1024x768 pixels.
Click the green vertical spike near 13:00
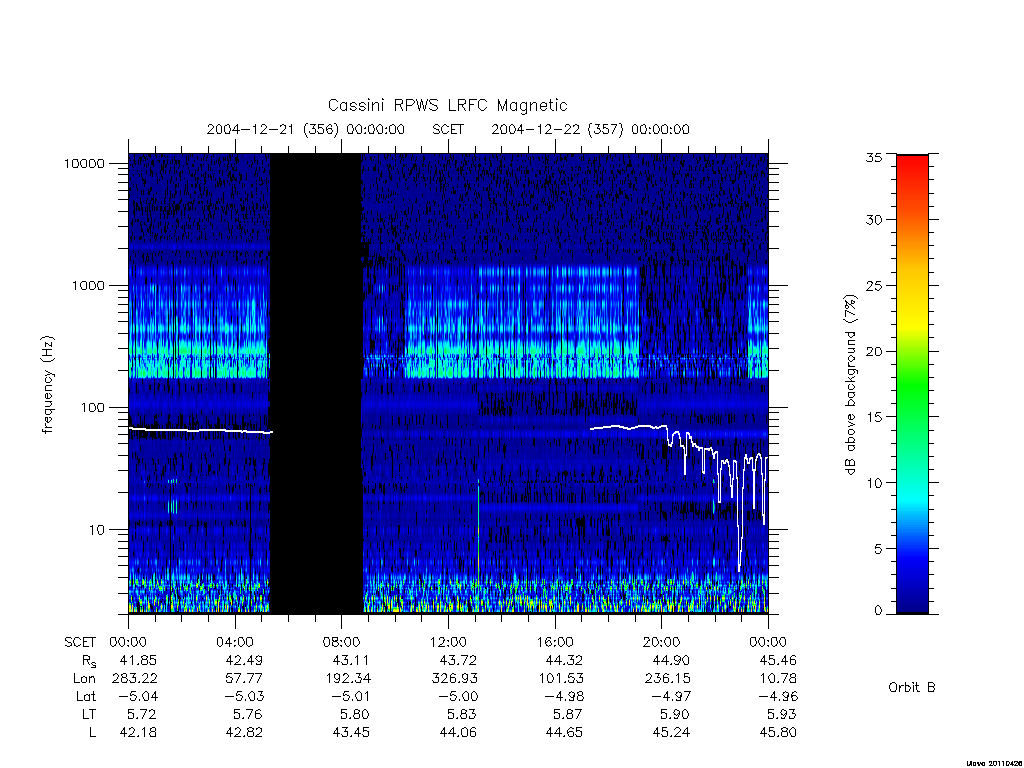[479, 532]
